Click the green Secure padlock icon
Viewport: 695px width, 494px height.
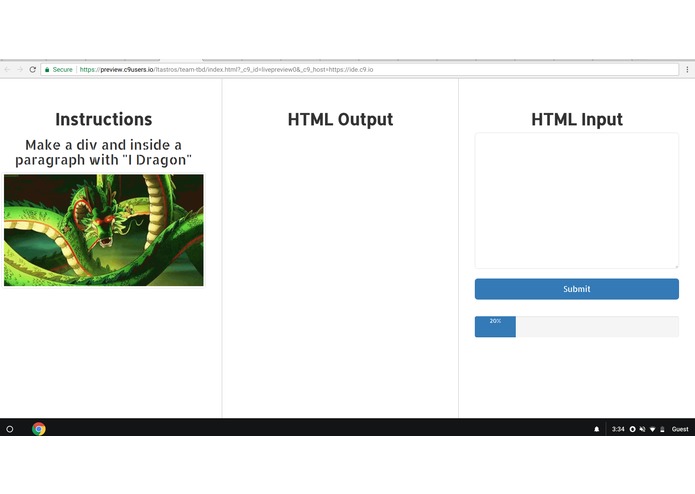click(x=47, y=70)
